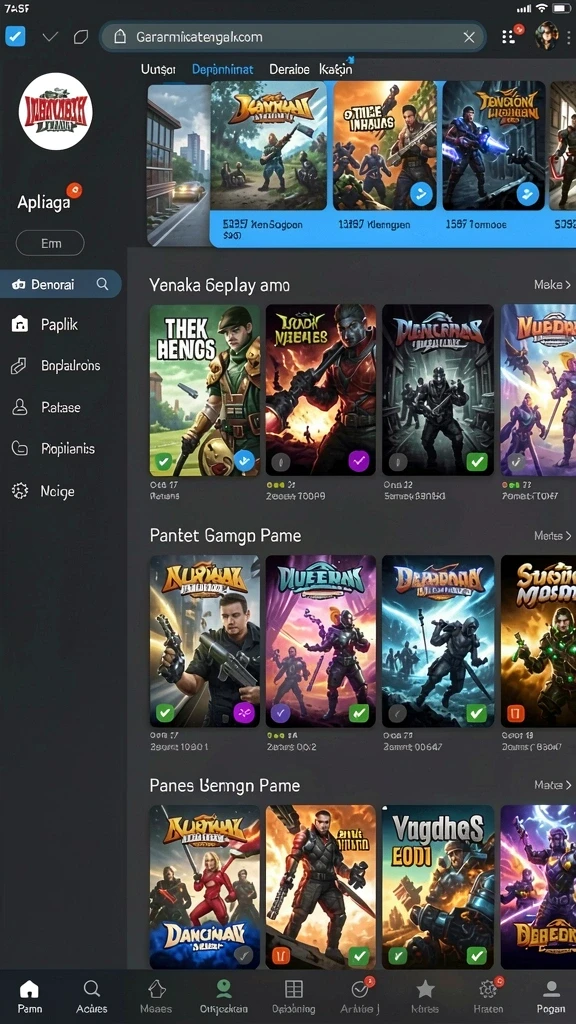The width and height of the screenshot is (576, 1024).
Task: Open the Noige gear icon
Action: (20, 491)
